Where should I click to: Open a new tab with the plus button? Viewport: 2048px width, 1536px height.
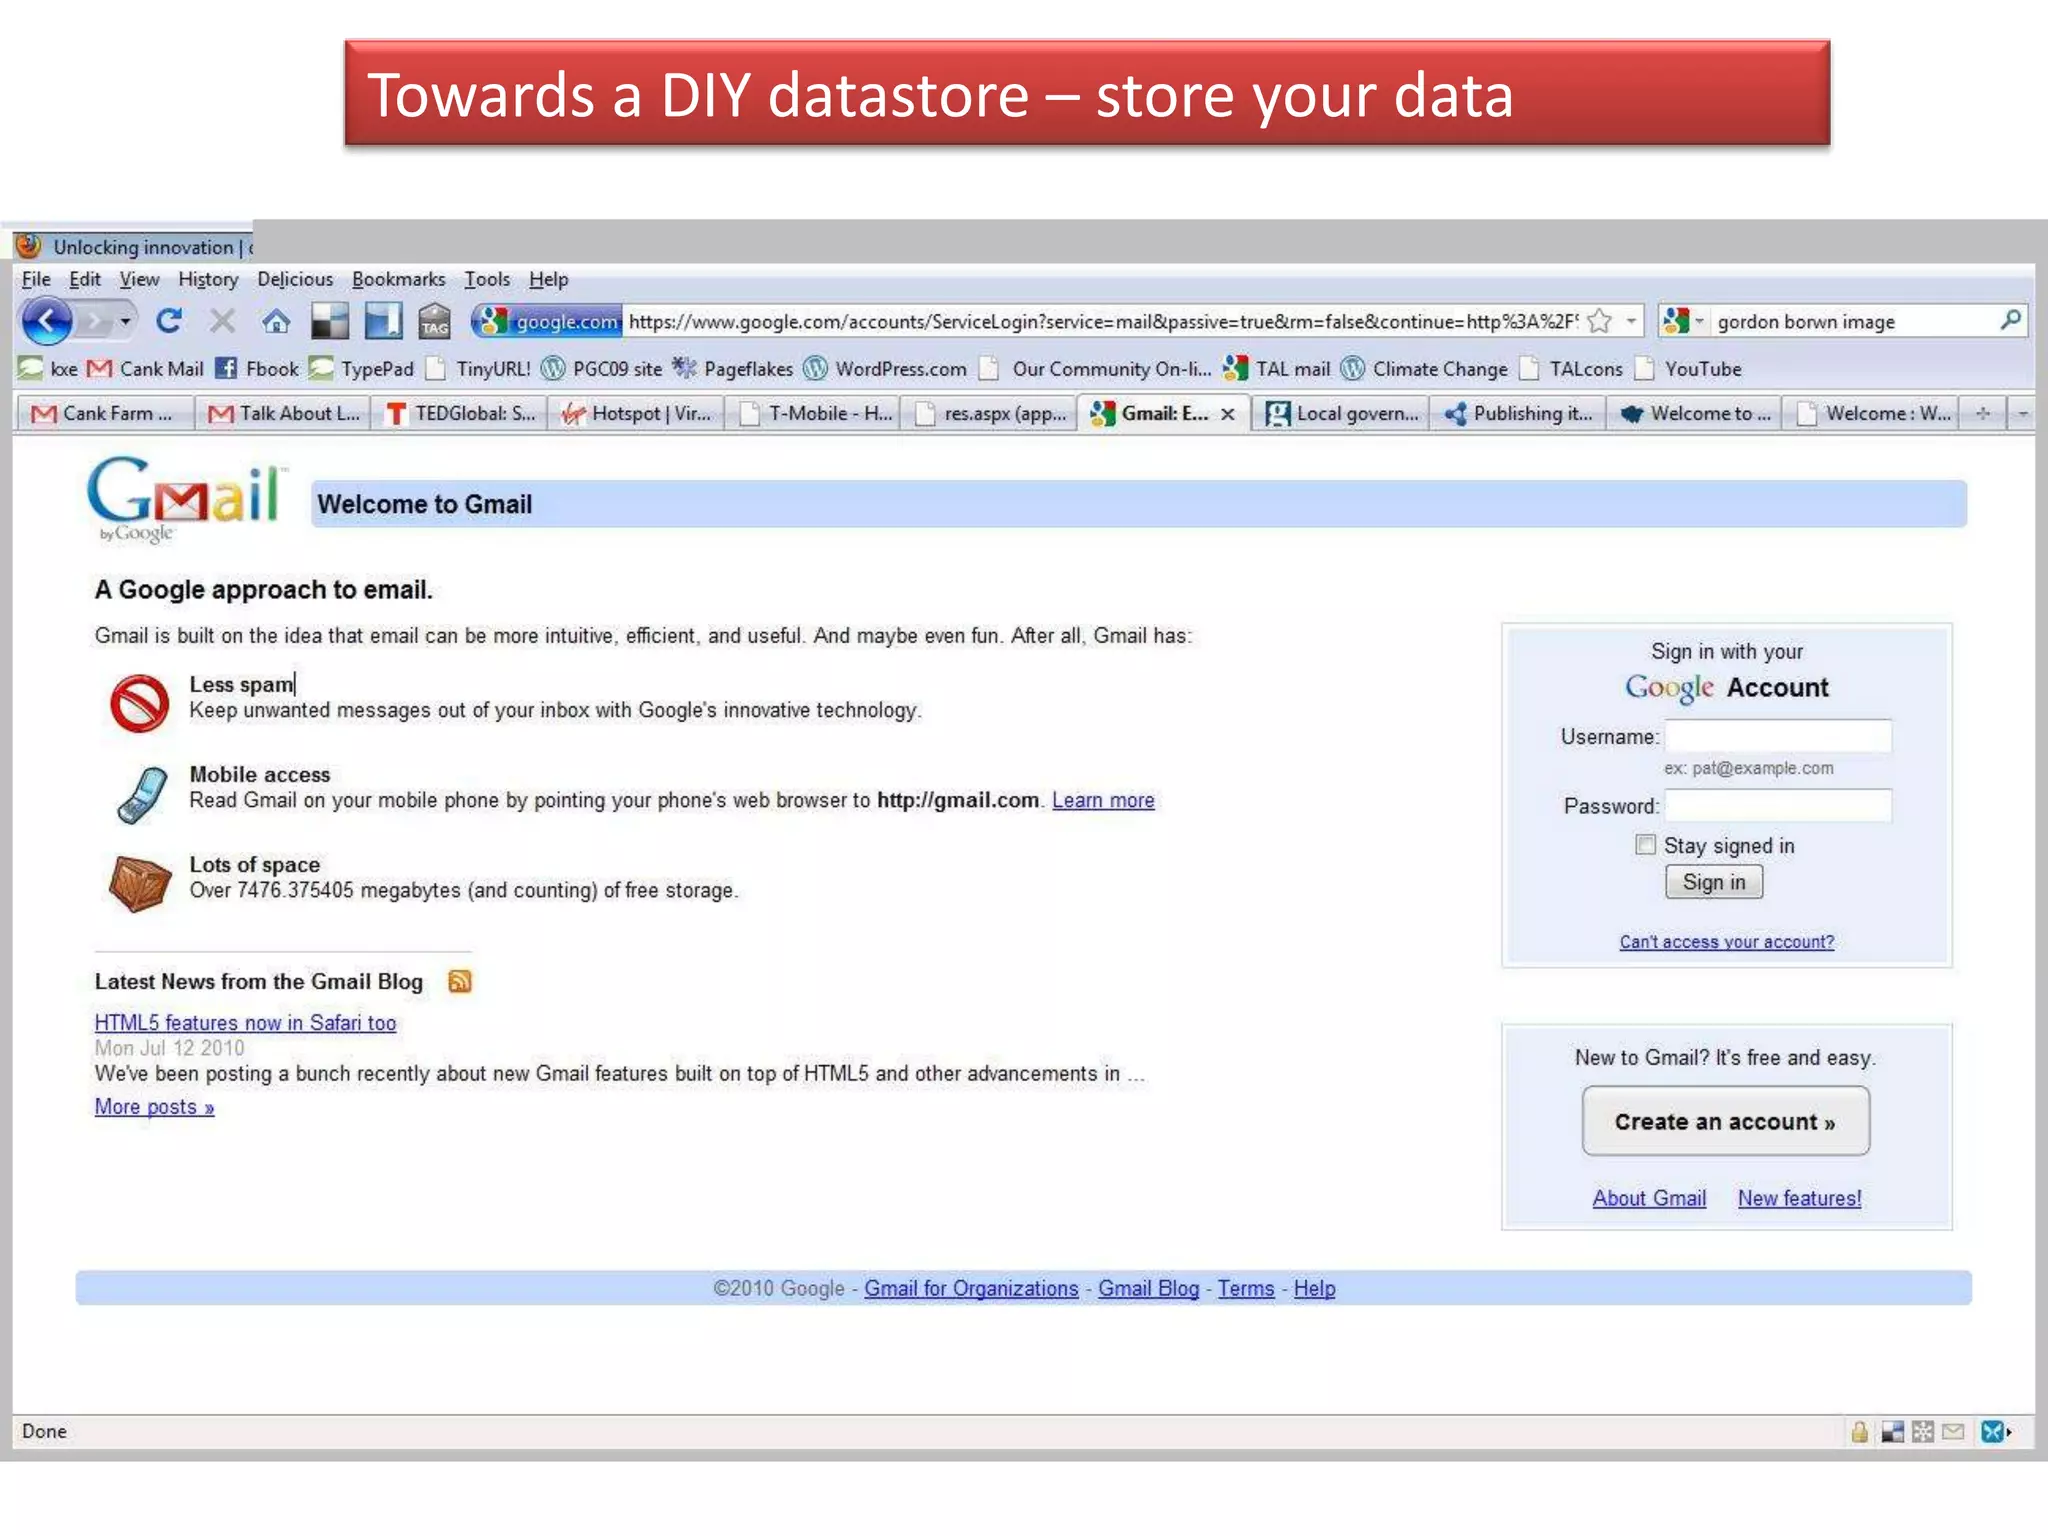pyautogui.click(x=1983, y=413)
